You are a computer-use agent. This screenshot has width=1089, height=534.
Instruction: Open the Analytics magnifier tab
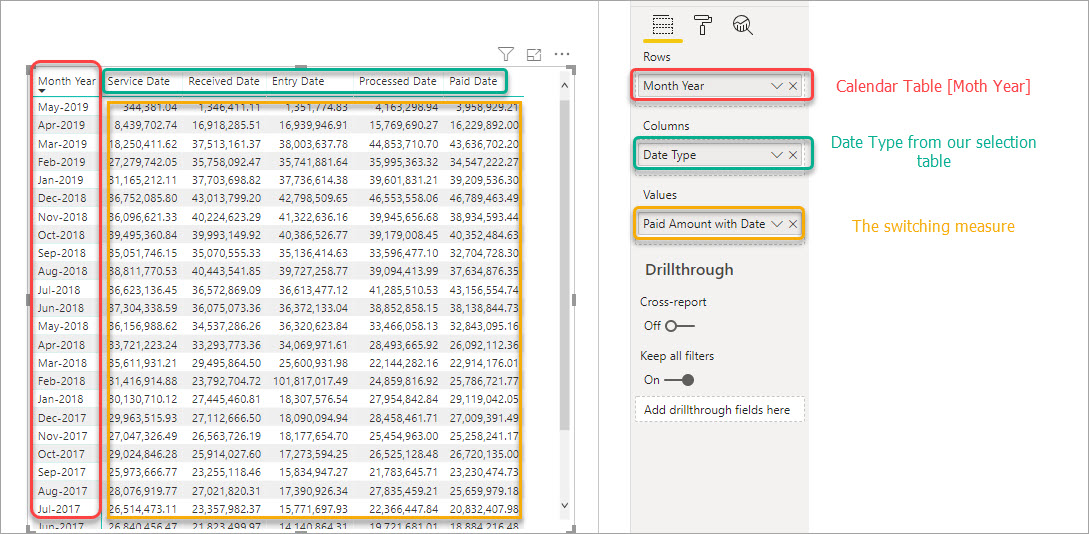tap(742, 26)
